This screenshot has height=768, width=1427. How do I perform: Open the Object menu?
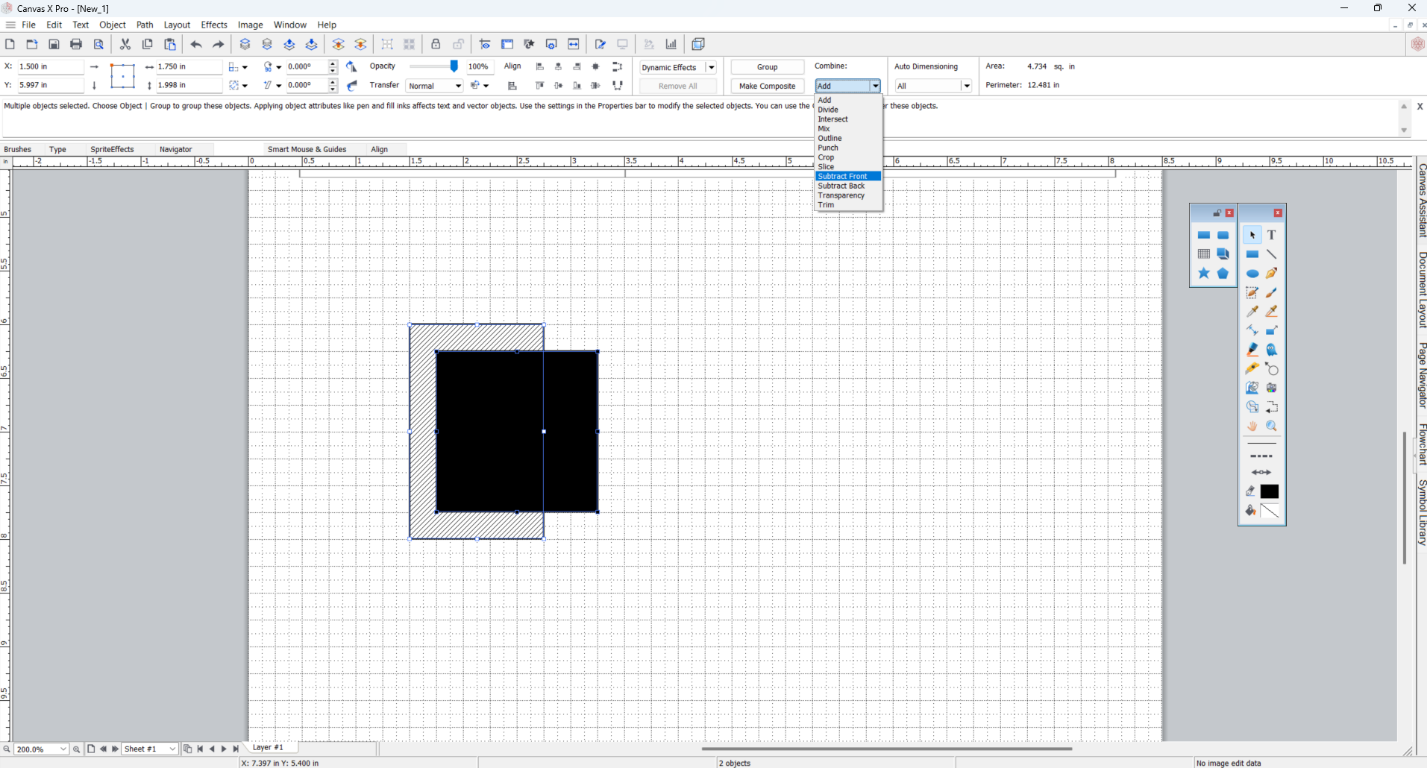[113, 25]
